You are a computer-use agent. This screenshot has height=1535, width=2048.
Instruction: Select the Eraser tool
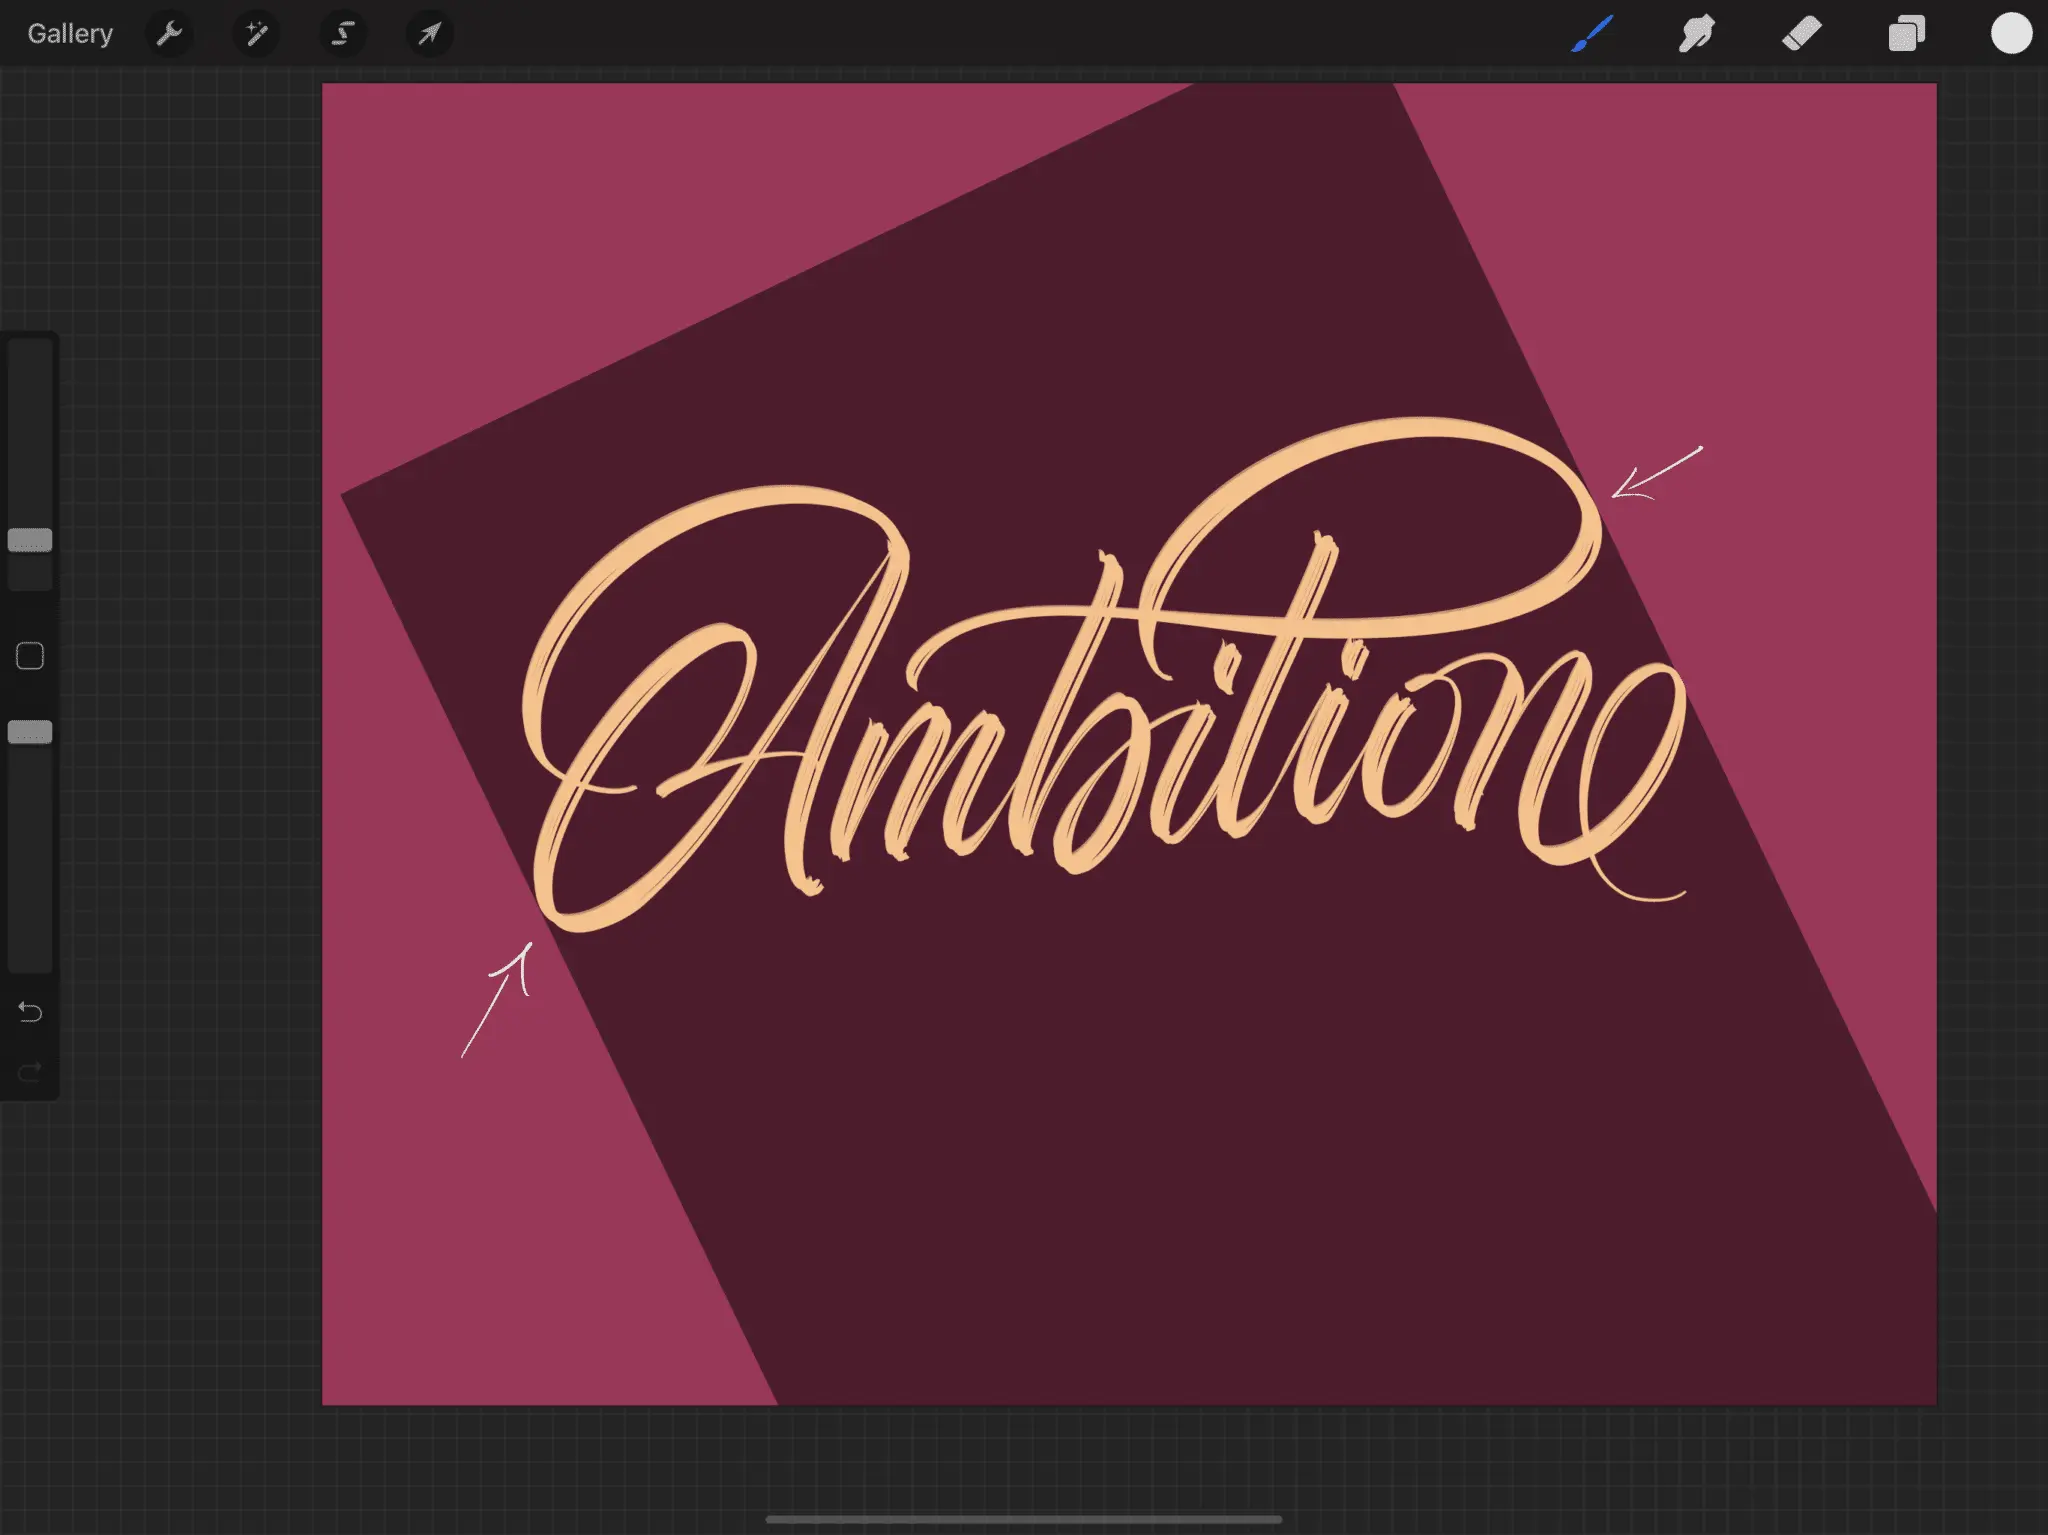[1802, 34]
